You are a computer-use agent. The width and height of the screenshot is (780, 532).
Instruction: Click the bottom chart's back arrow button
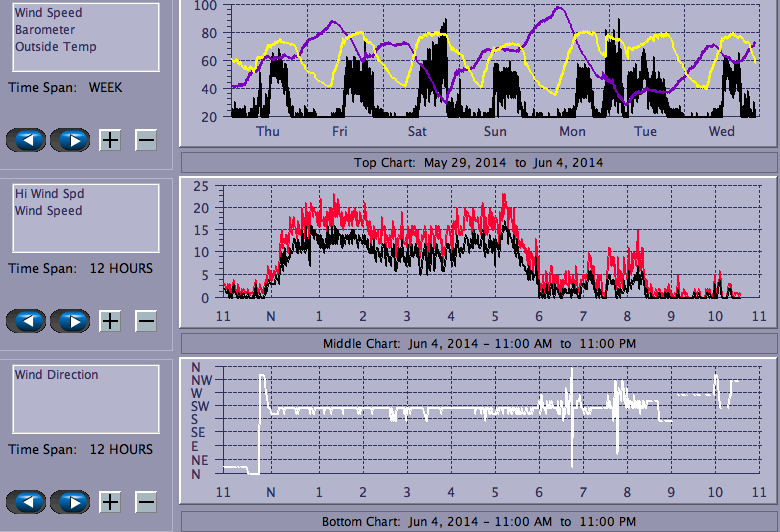click(x=27, y=502)
